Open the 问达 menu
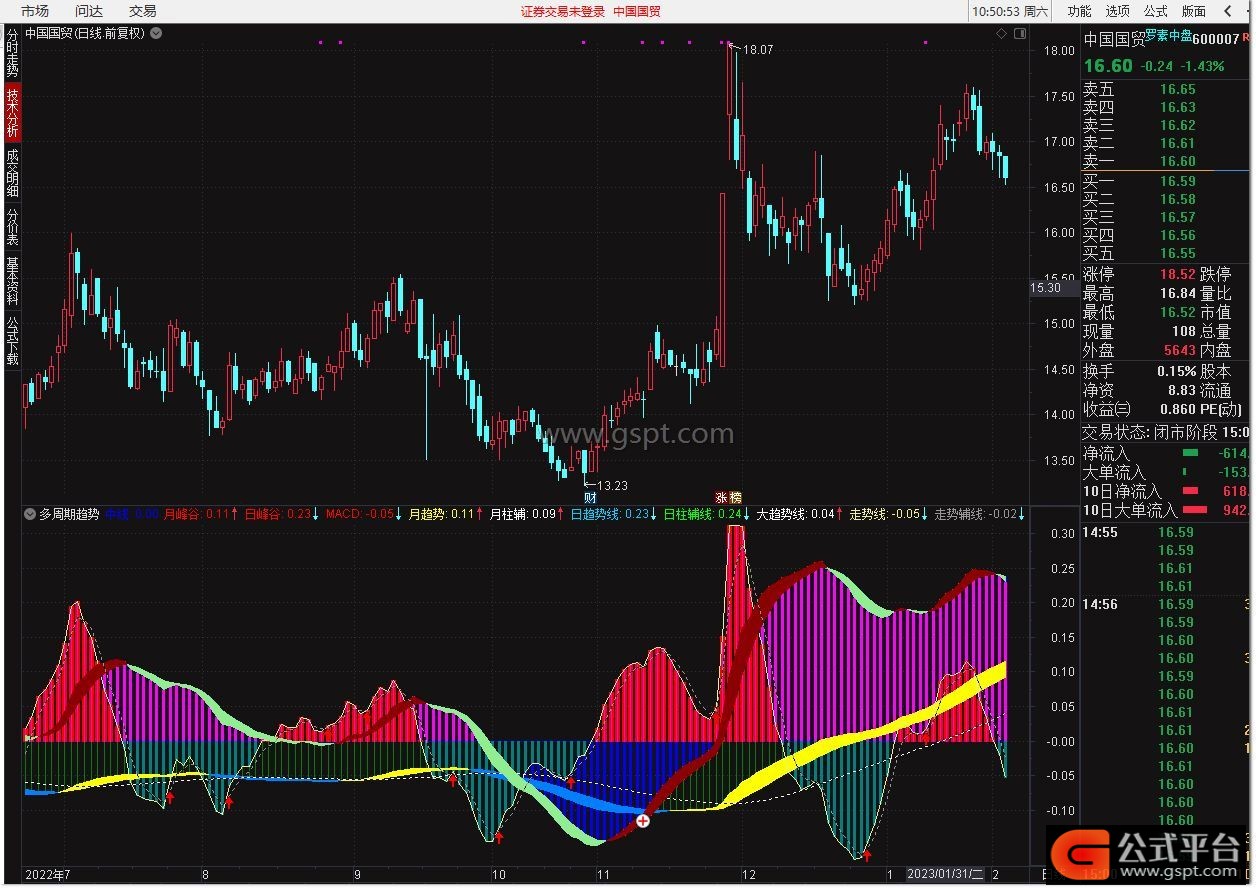This screenshot has width=1256, height=888. pos(88,11)
